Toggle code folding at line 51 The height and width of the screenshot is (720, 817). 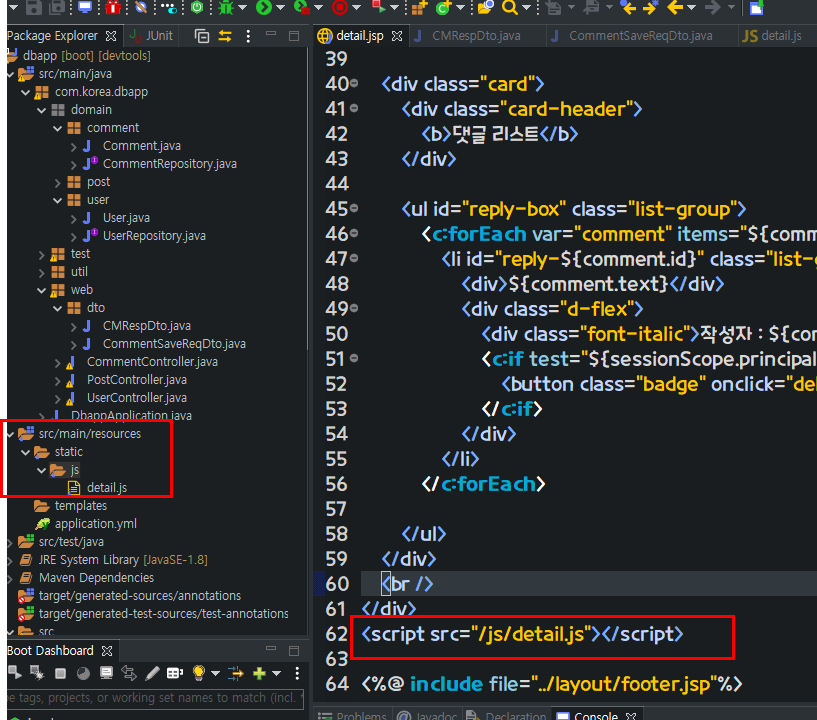pos(354,358)
